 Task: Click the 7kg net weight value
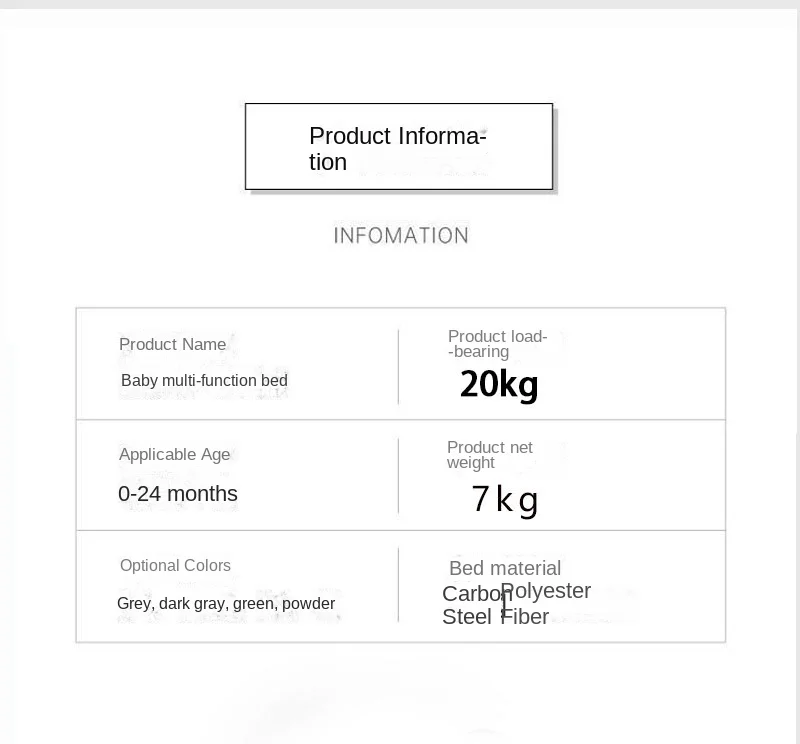505,500
